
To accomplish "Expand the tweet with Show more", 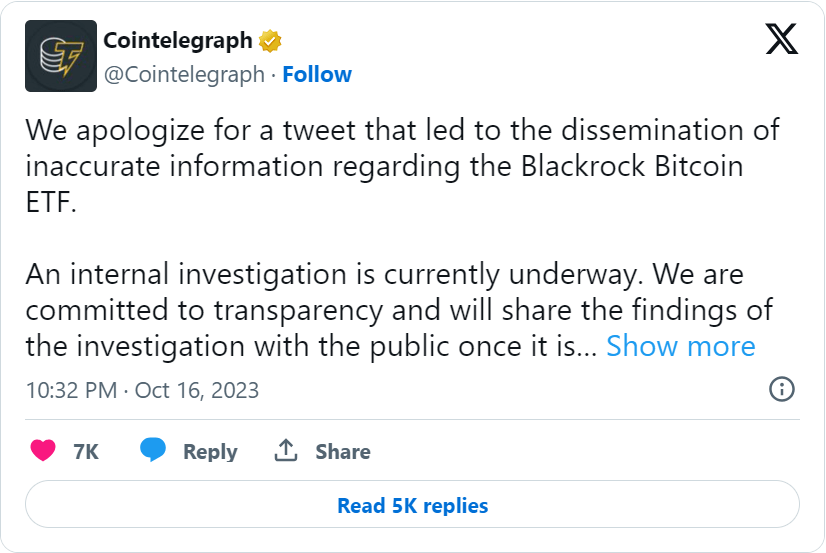I will 681,346.
